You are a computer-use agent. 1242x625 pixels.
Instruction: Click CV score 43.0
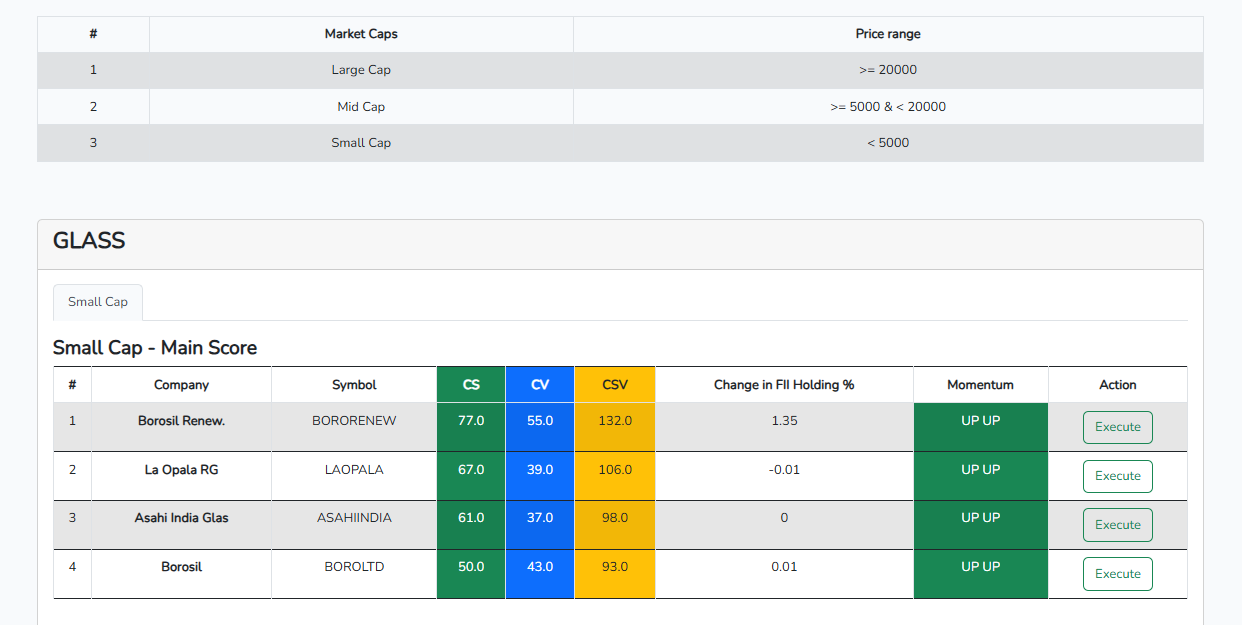pos(540,567)
